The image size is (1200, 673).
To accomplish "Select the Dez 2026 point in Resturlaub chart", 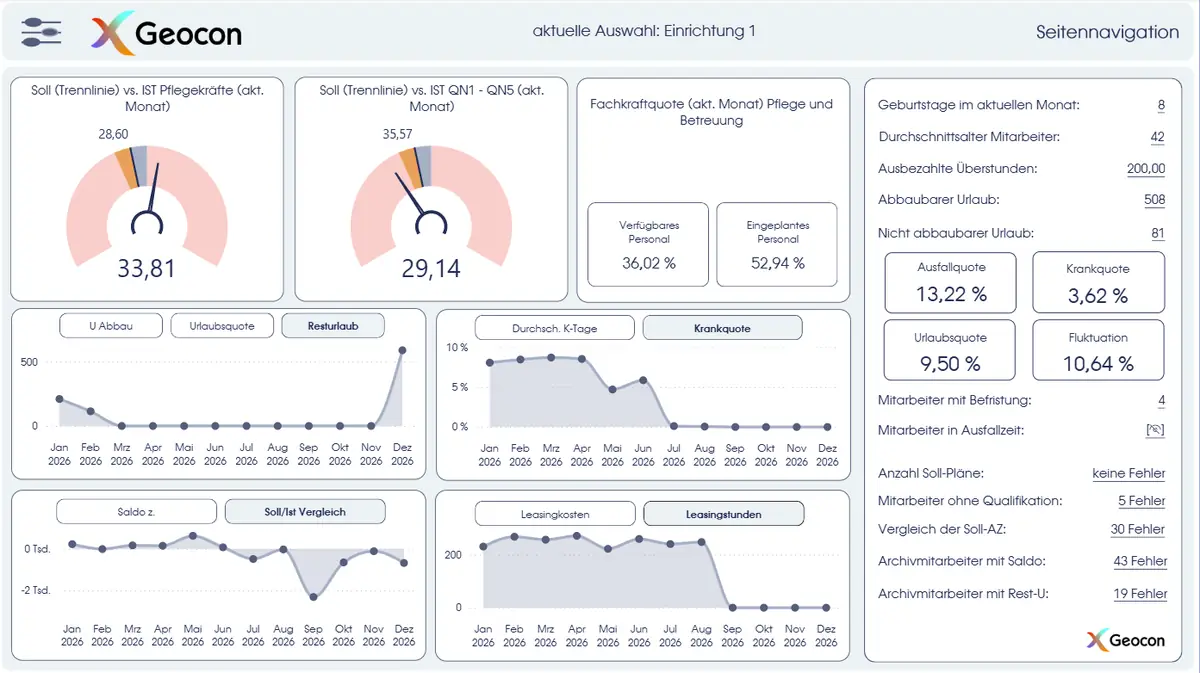I will 402,350.
